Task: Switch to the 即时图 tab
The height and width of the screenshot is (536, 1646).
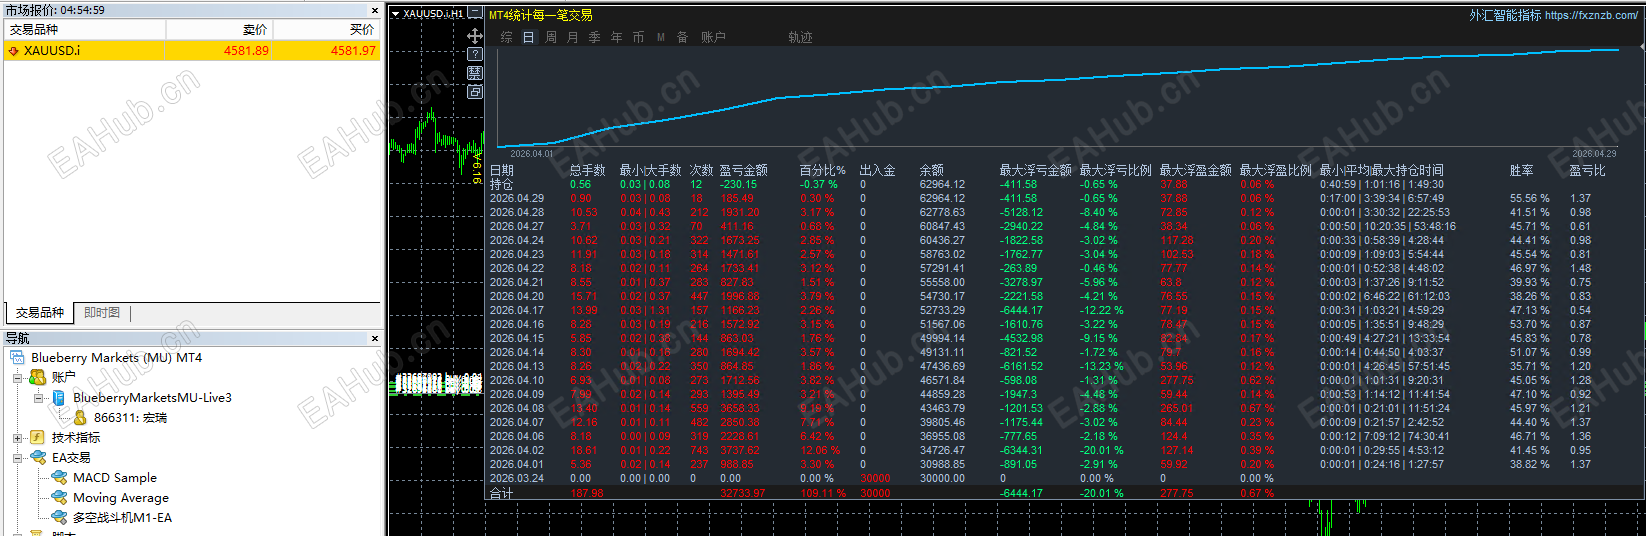Action: [x=102, y=313]
